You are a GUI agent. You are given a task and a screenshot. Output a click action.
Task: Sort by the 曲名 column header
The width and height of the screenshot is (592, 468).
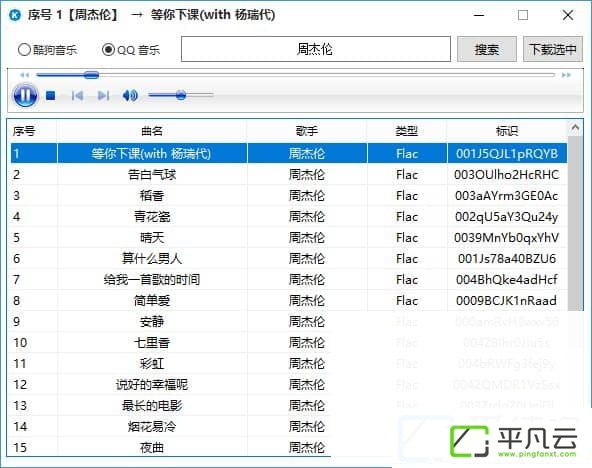point(152,131)
